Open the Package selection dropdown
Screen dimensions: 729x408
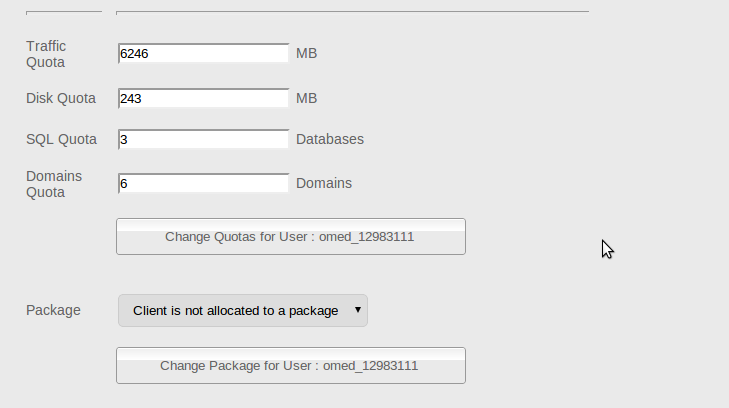(243, 310)
